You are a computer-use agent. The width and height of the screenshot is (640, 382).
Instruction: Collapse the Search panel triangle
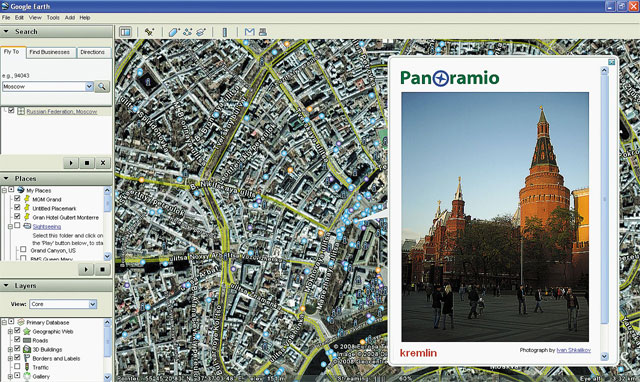click(6, 31)
